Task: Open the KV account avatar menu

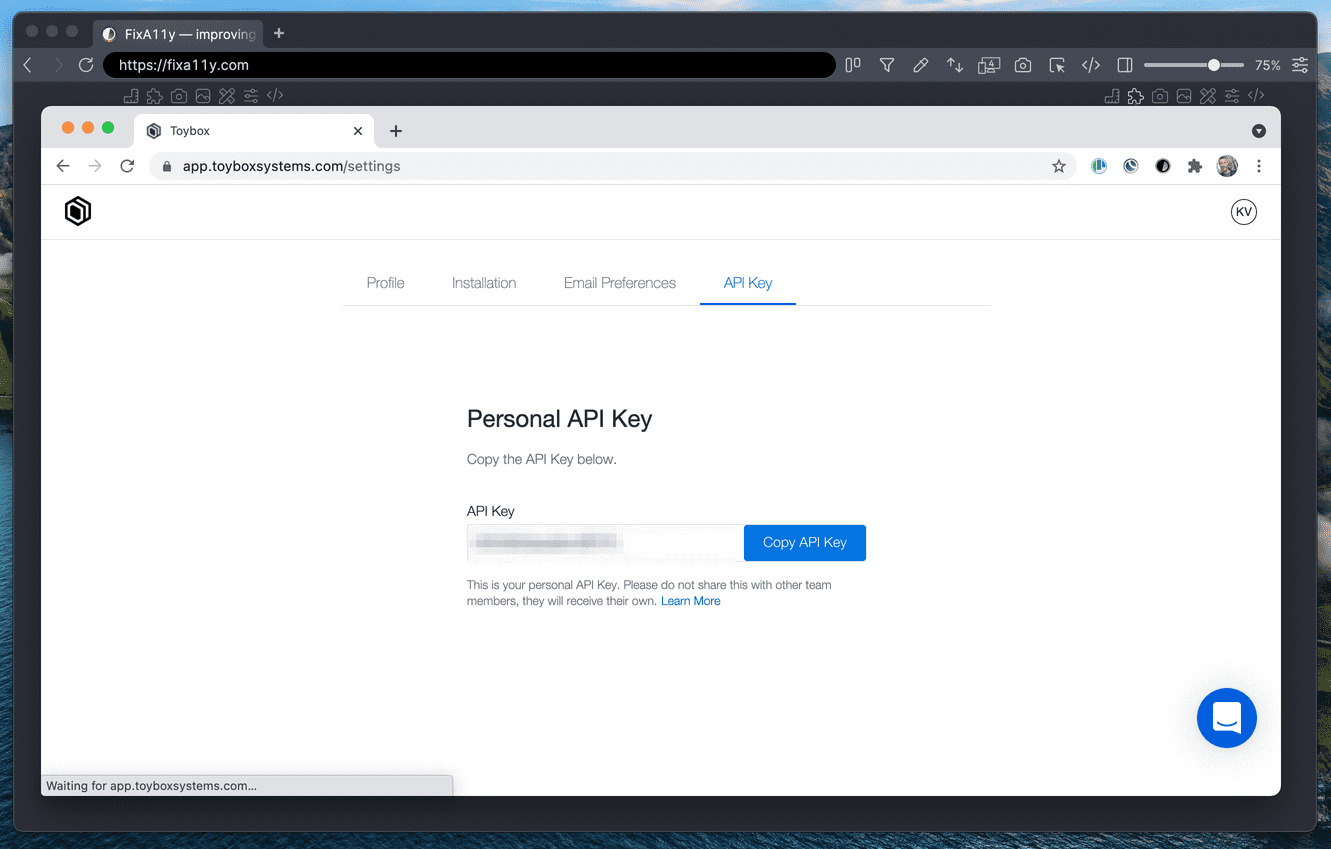Action: [x=1243, y=211]
